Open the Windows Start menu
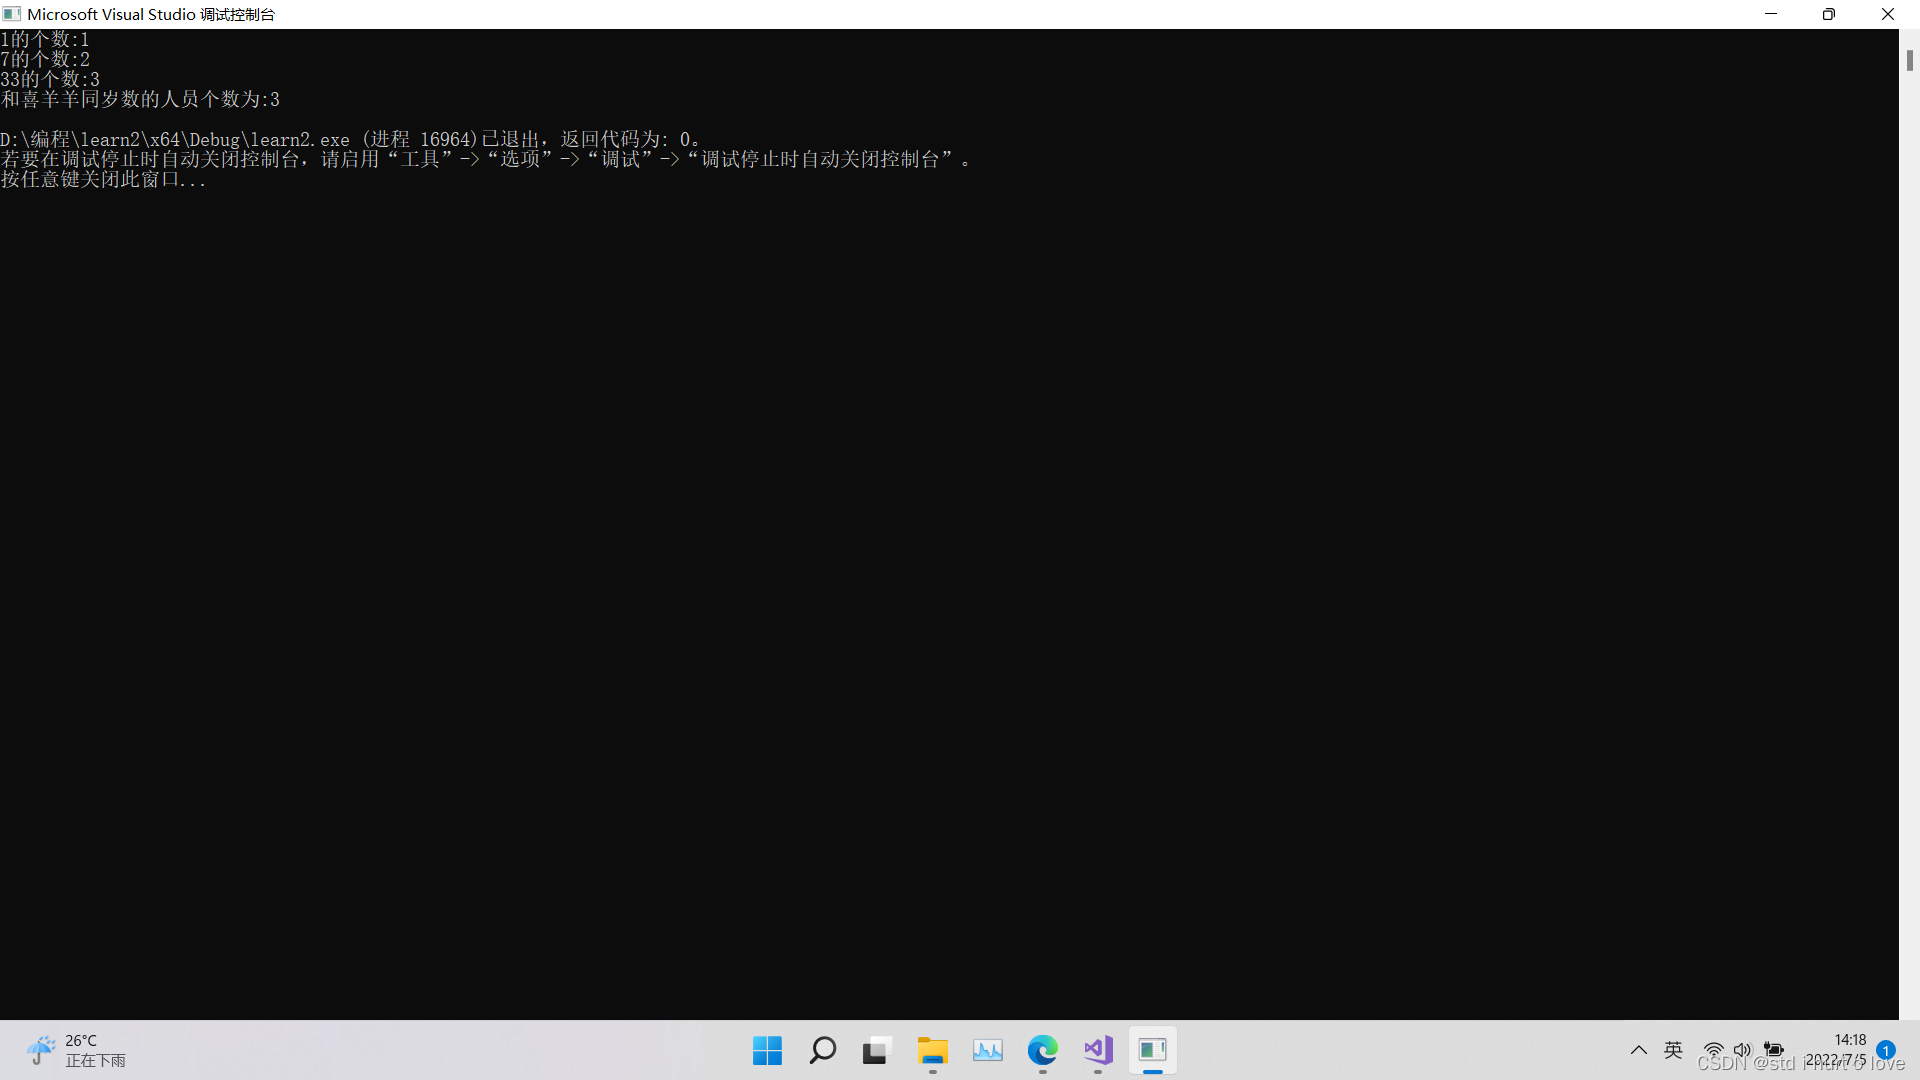 (x=767, y=1050)
